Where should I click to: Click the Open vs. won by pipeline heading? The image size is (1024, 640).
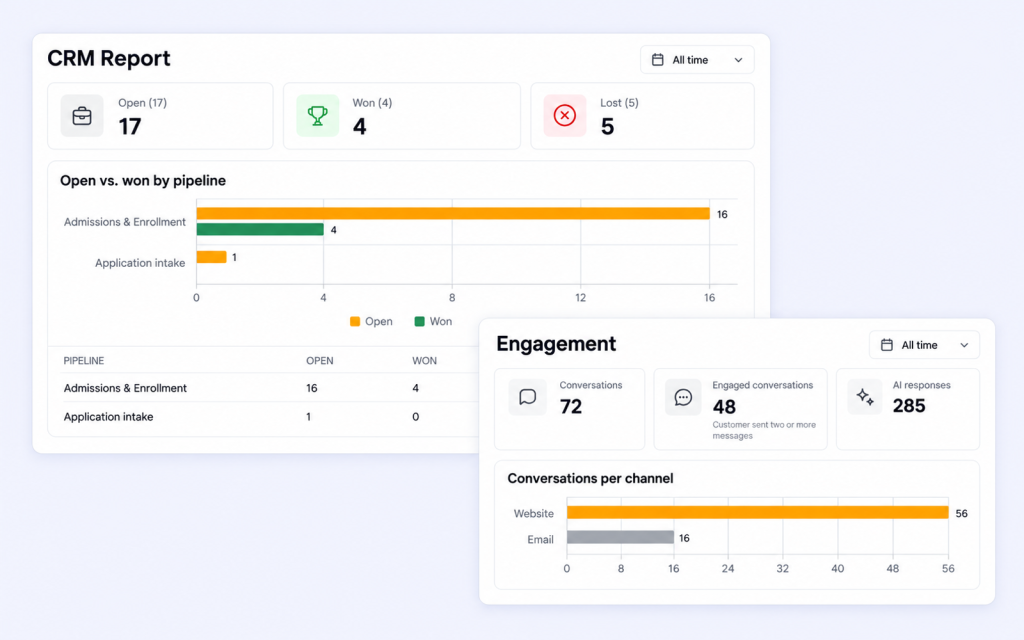pyautogui.click(x=143, y=181)
